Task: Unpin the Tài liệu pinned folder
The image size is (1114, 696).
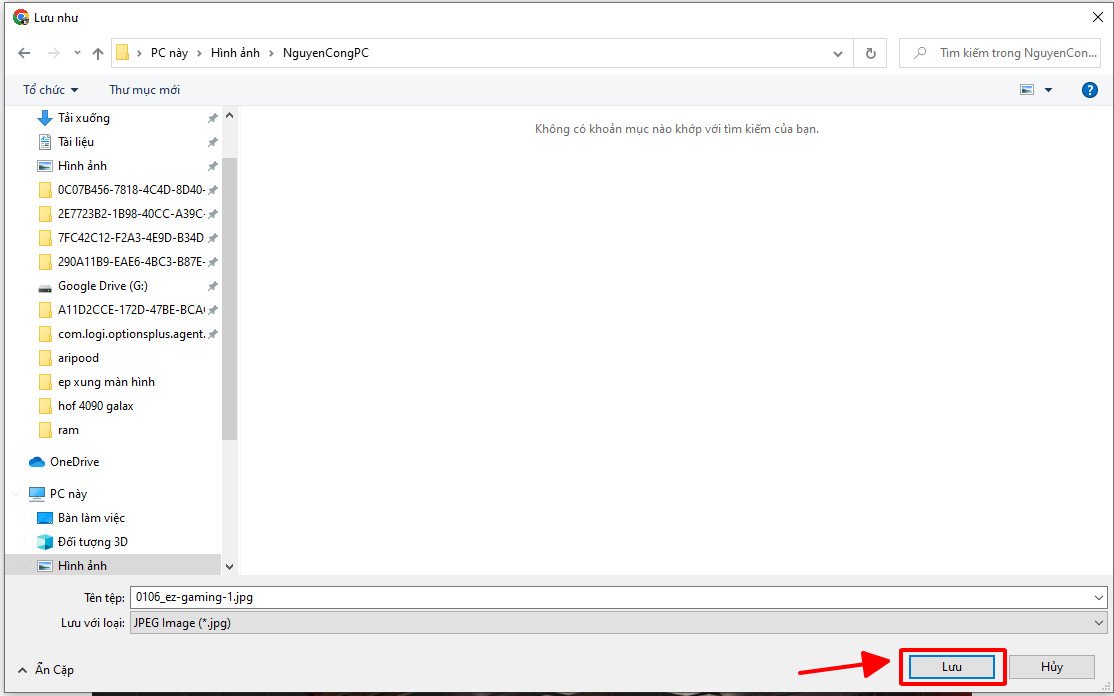Action: pyautogui.click(x=211, y=141)
